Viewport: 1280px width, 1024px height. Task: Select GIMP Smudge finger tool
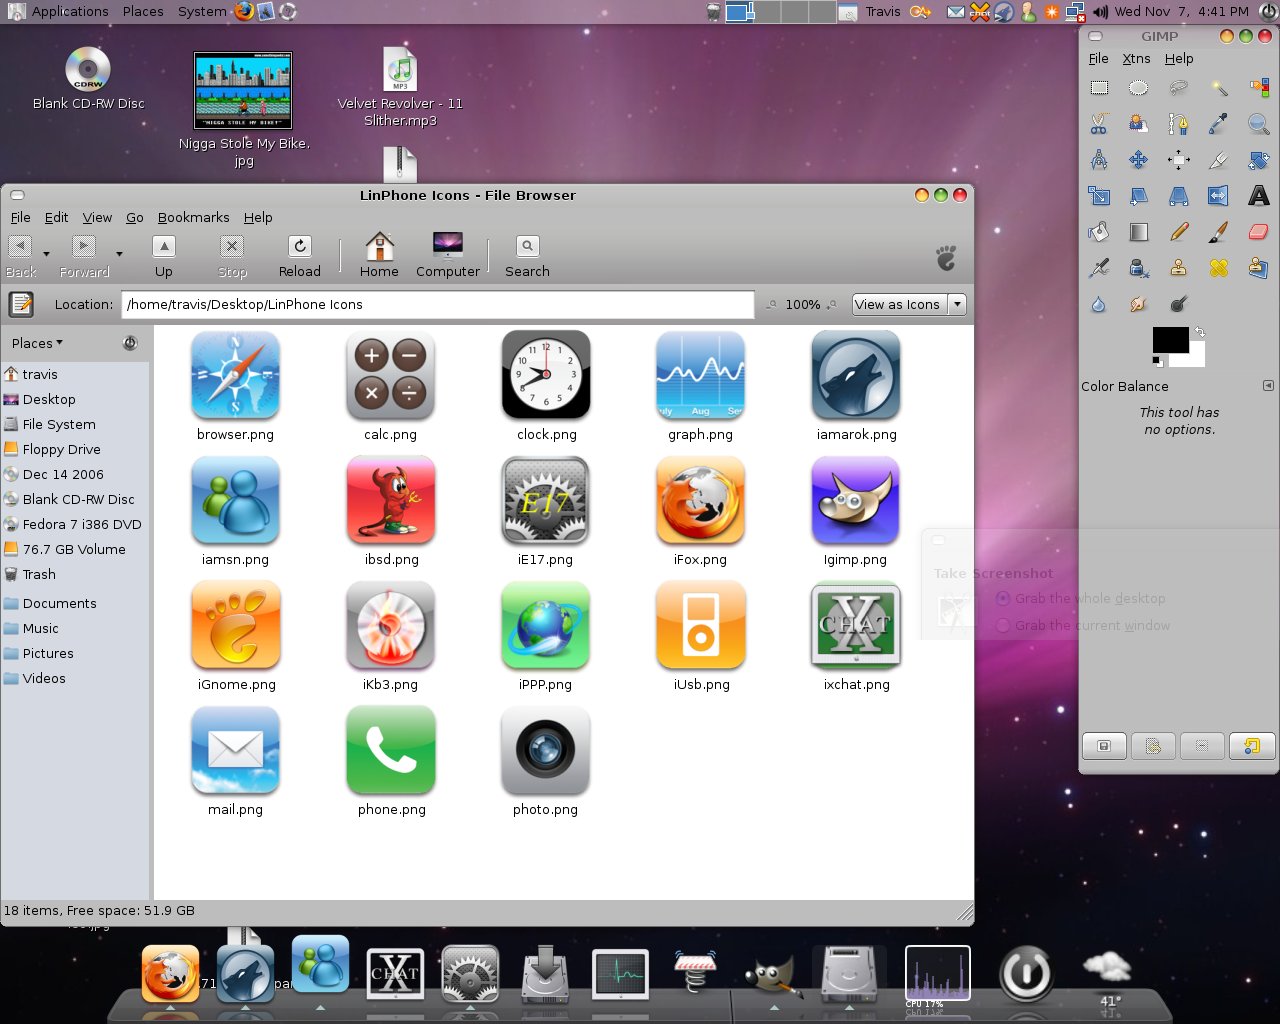click(1138, 304)
